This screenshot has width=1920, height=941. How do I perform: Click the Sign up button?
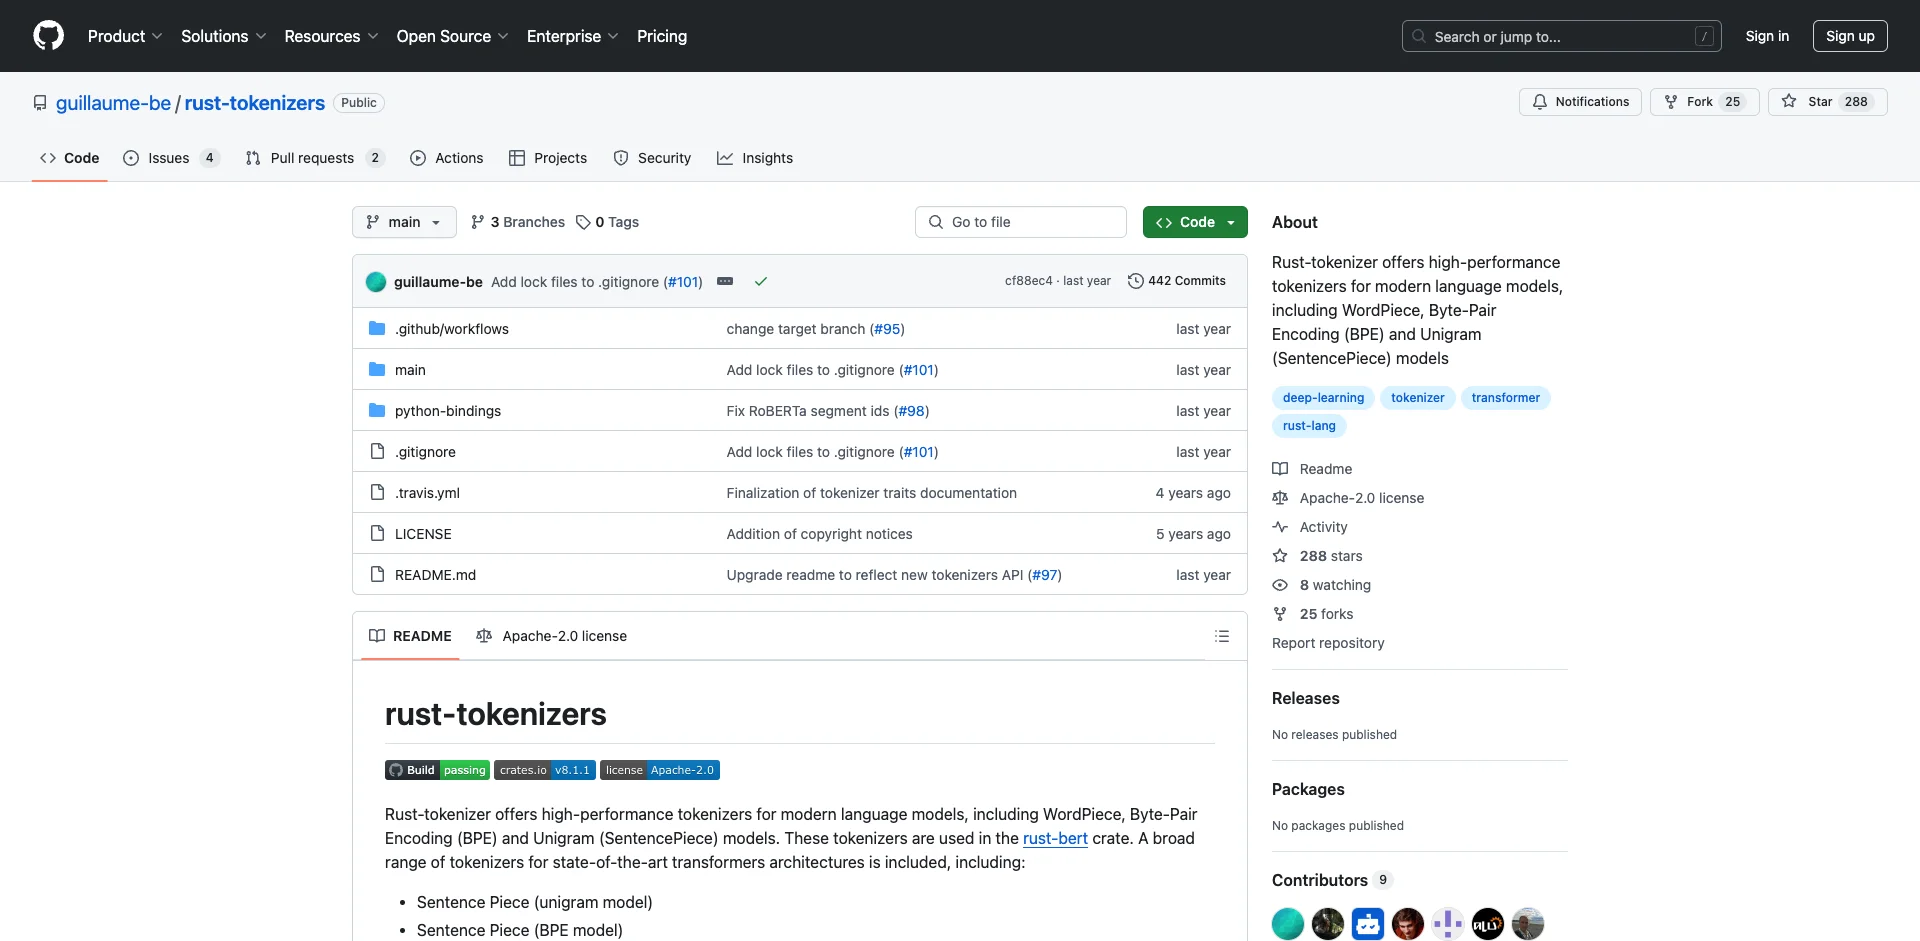click(x=1850, y=36)
